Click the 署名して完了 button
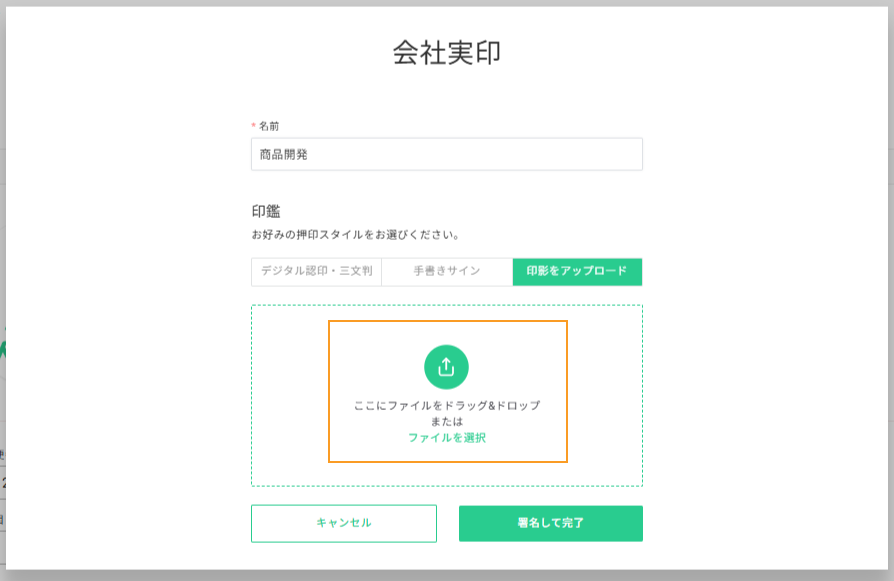The width and height of the screenshot is (894, 581). coord(551,523)
